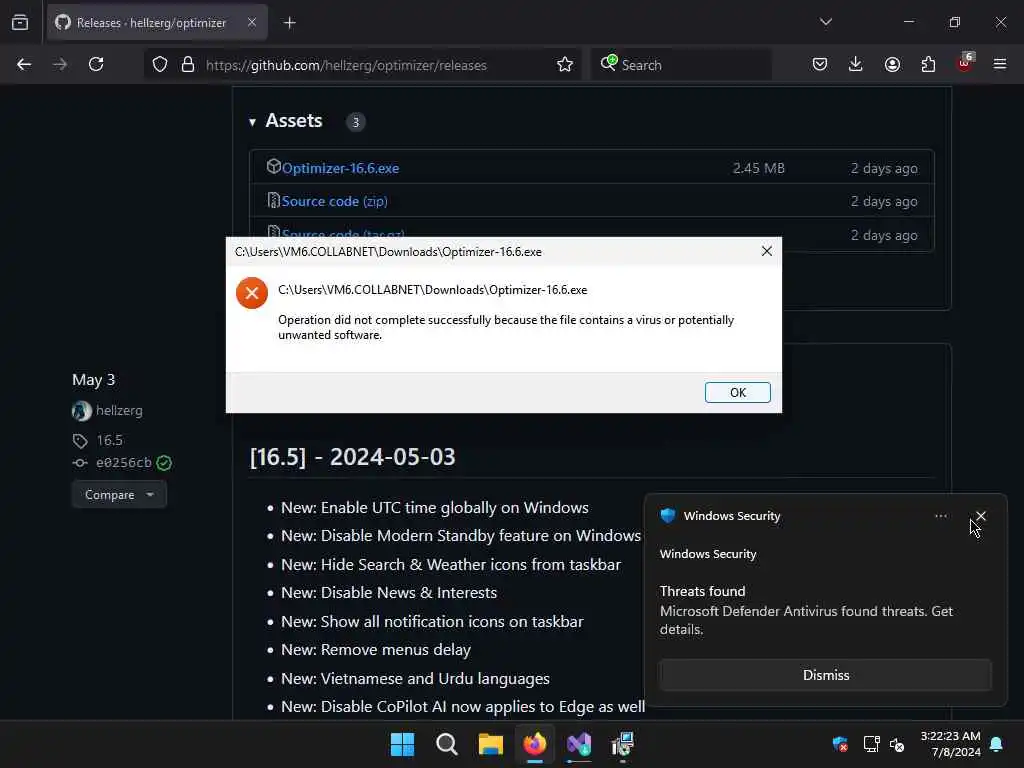This screenshot has width=1024, height=768.
Task: Open the Windows Start menu
Action: [x=402, y=744]
